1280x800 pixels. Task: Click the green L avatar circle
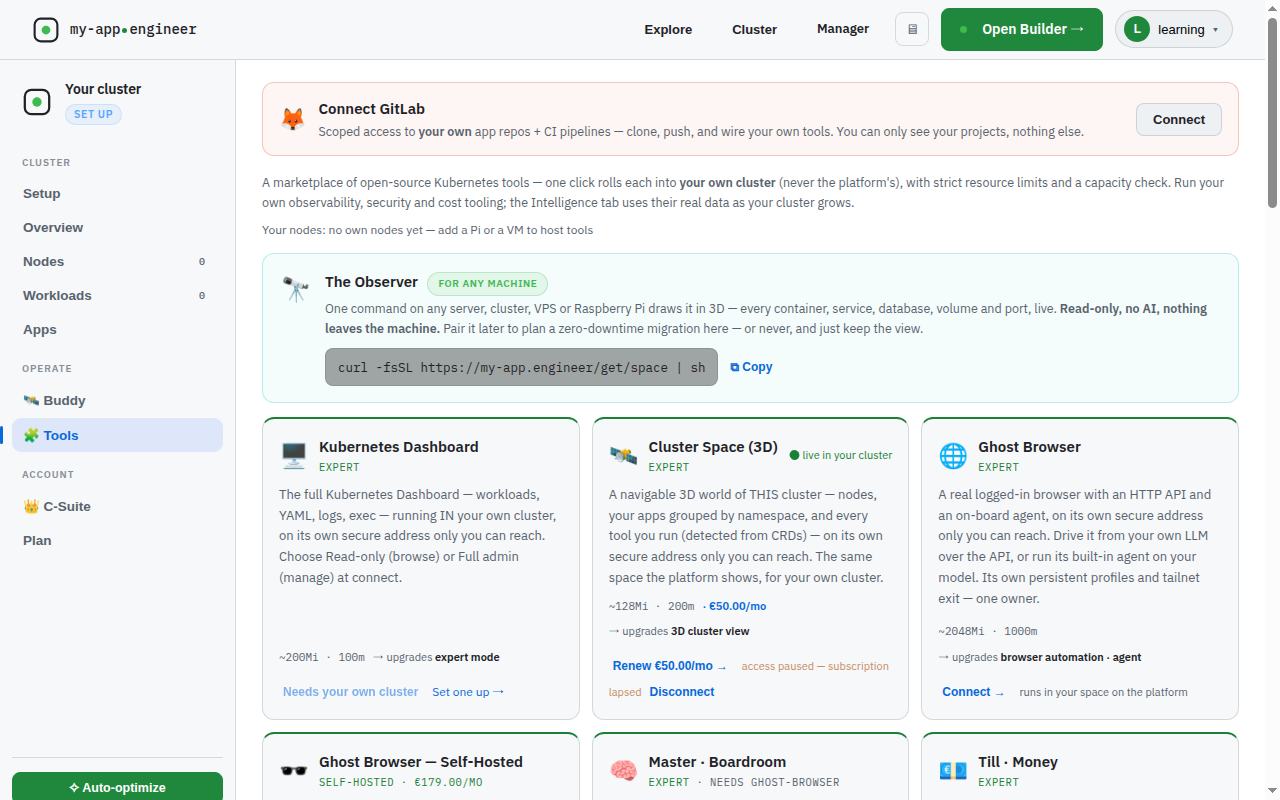1137,29
